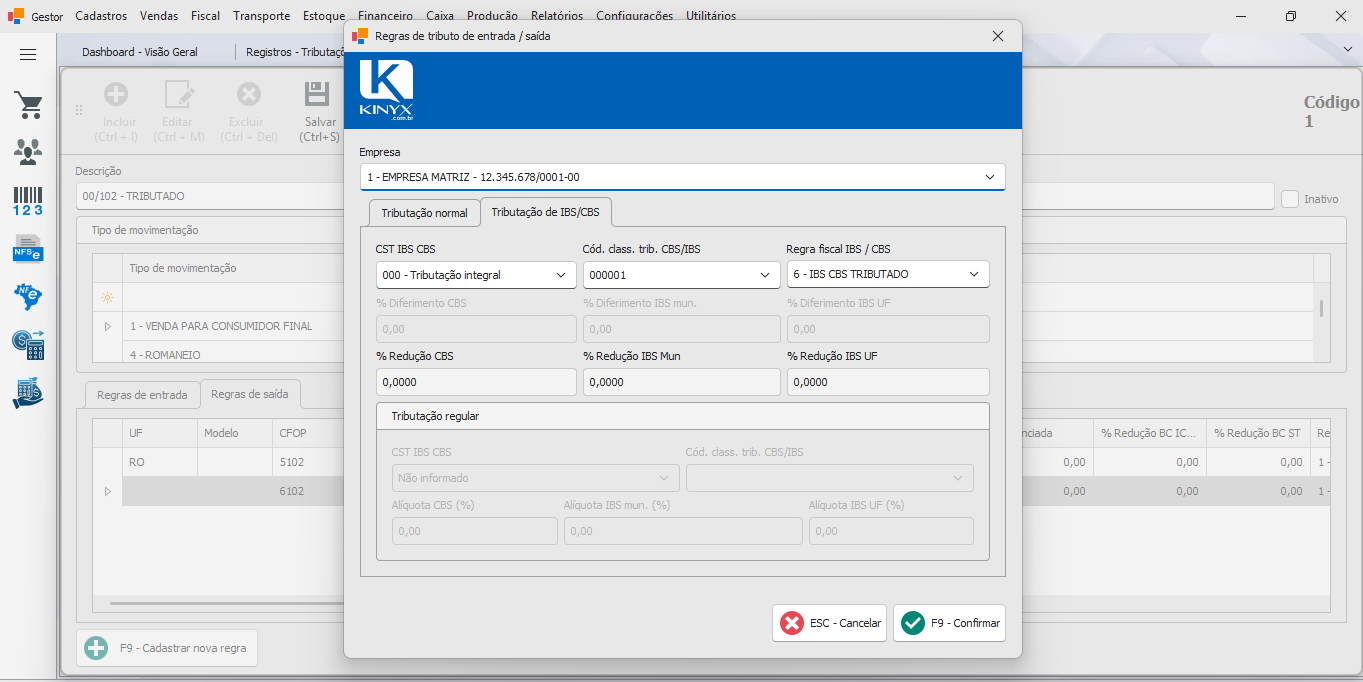Switch to the Tributação normal tab

[x=424, y=213]
